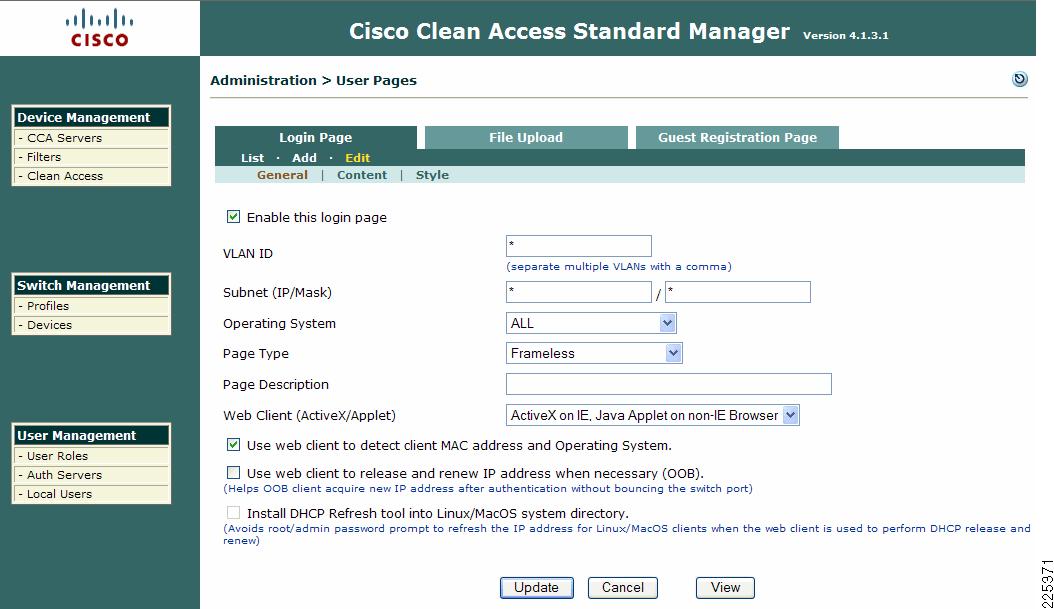Click the Avoids root/admin password prompt note

pos(626,534)
